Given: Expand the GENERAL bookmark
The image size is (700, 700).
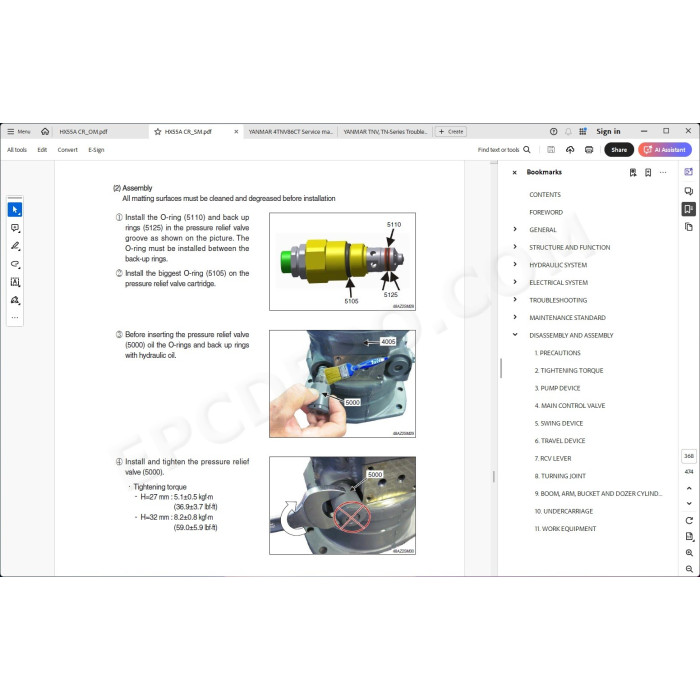Looking at the screenshot, I should click(515, 229).
